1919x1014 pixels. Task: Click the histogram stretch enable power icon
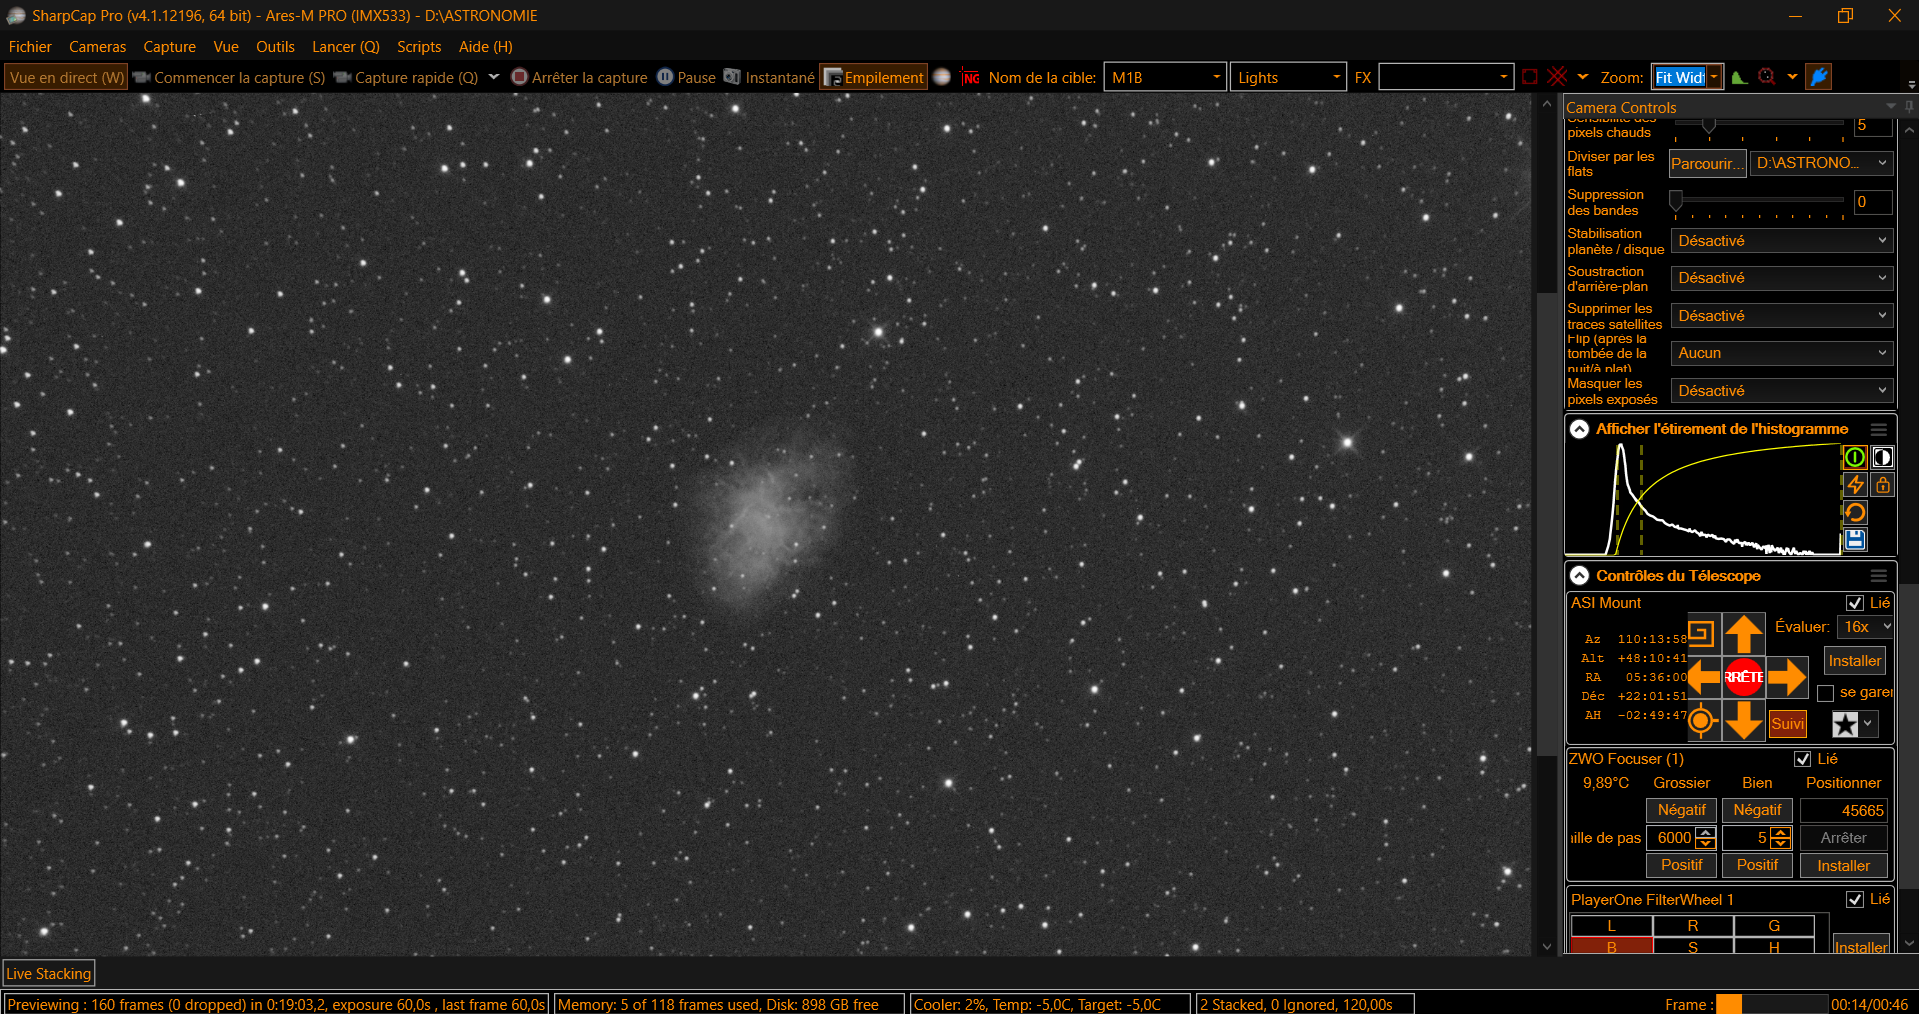tap(1855, 457)
